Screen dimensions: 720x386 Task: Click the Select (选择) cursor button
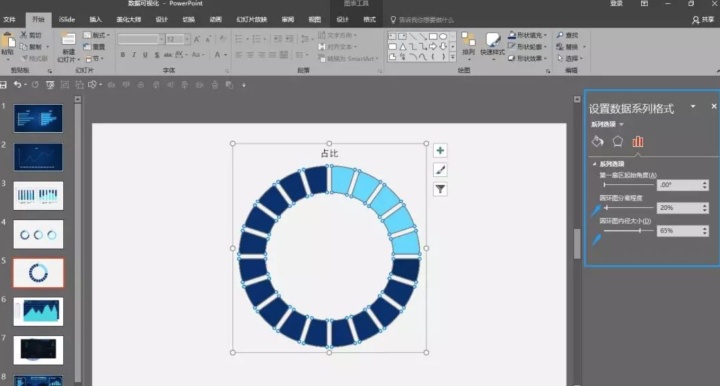point(569,59)
